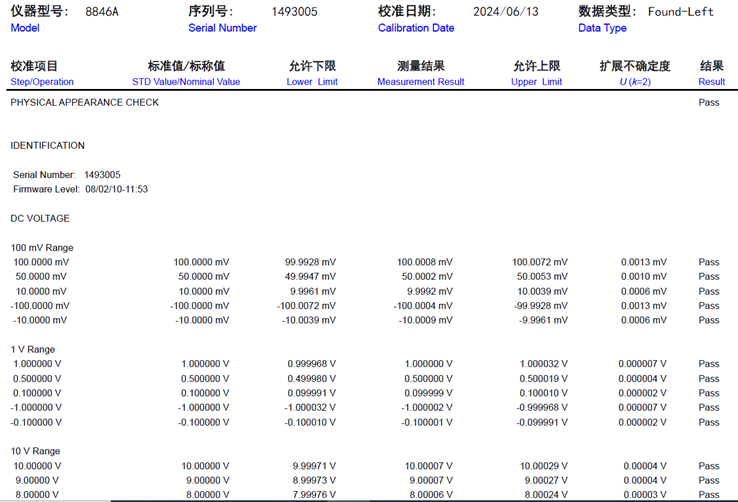
Task: Click uncertainty 0.00003 V
Action: click(x=645, y=495)
